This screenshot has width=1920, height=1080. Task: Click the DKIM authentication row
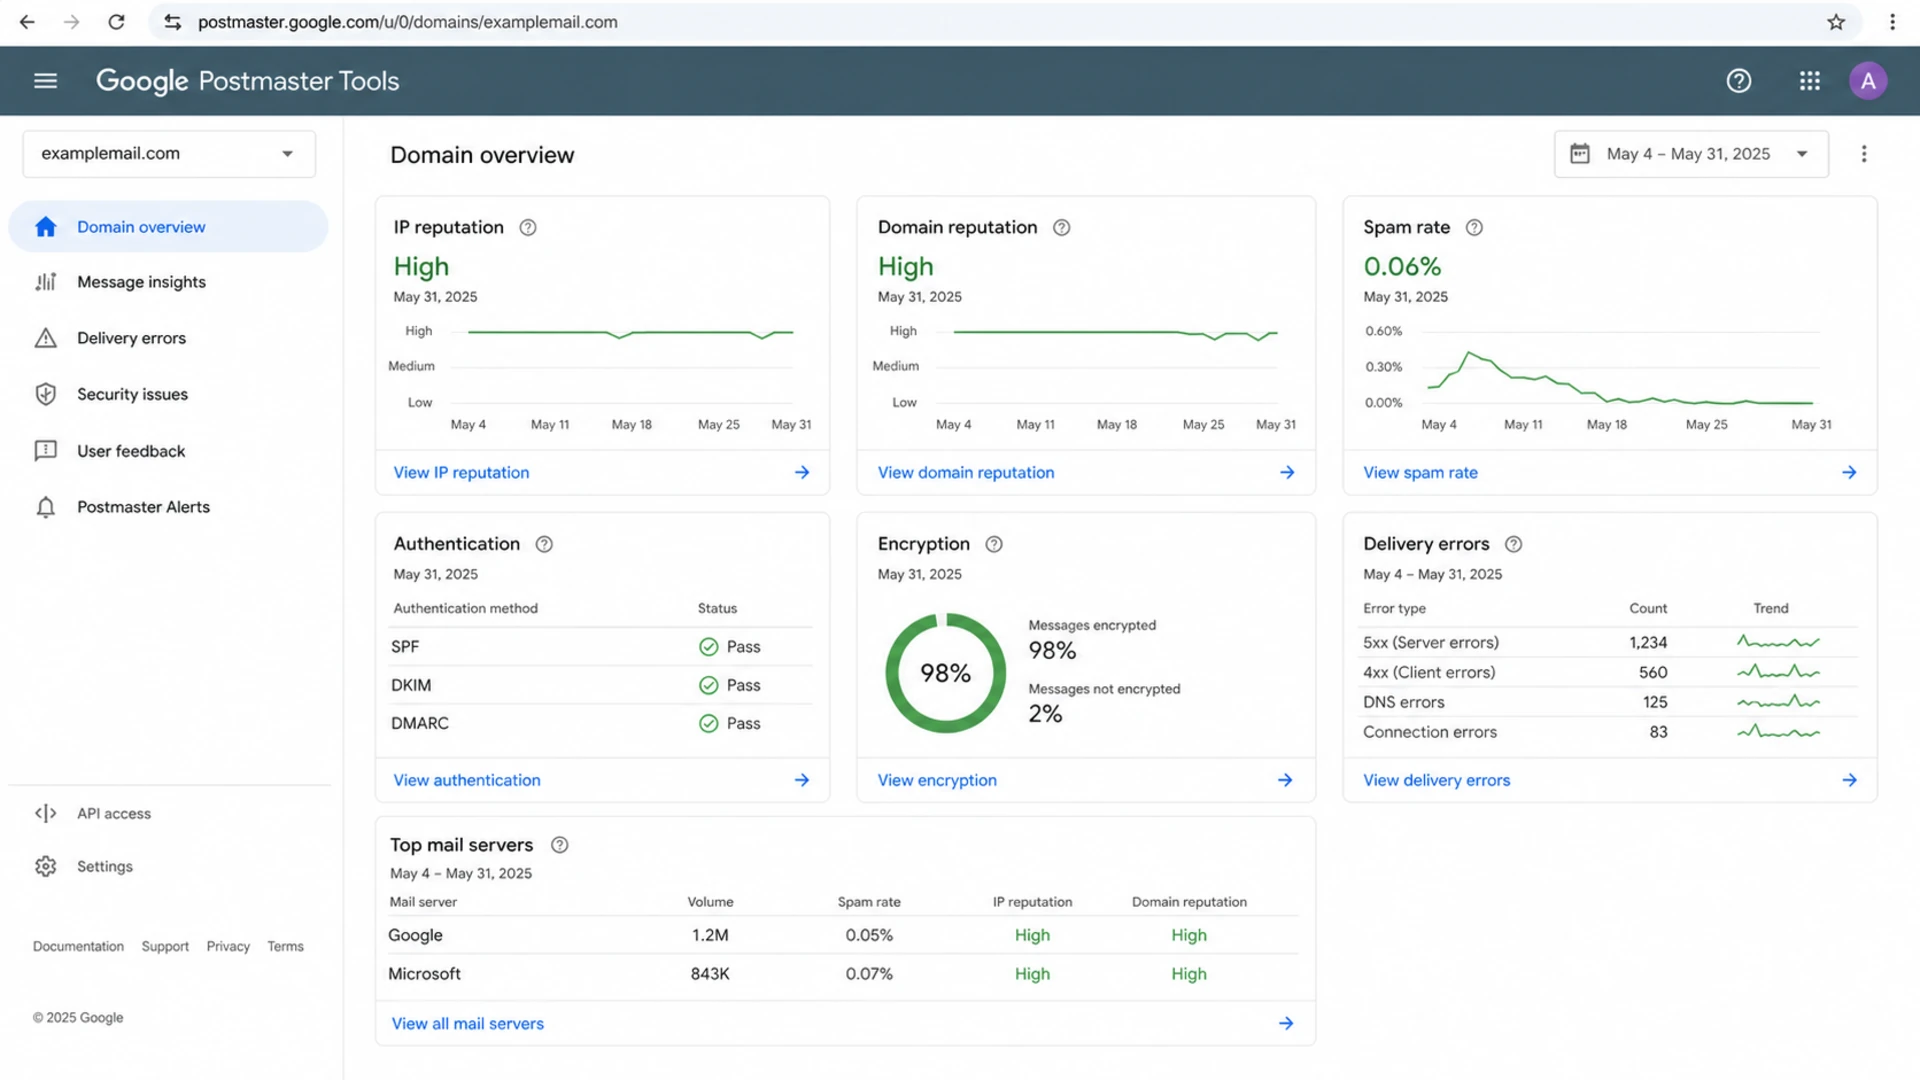pyautogui.click(x=601, y=685)
